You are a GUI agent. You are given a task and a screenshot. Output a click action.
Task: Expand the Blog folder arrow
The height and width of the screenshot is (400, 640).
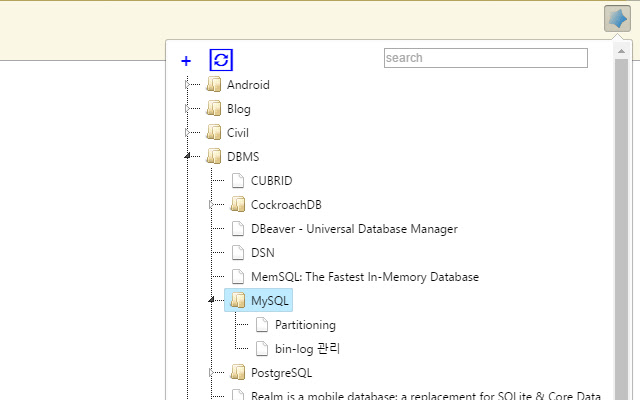point(187,109)
